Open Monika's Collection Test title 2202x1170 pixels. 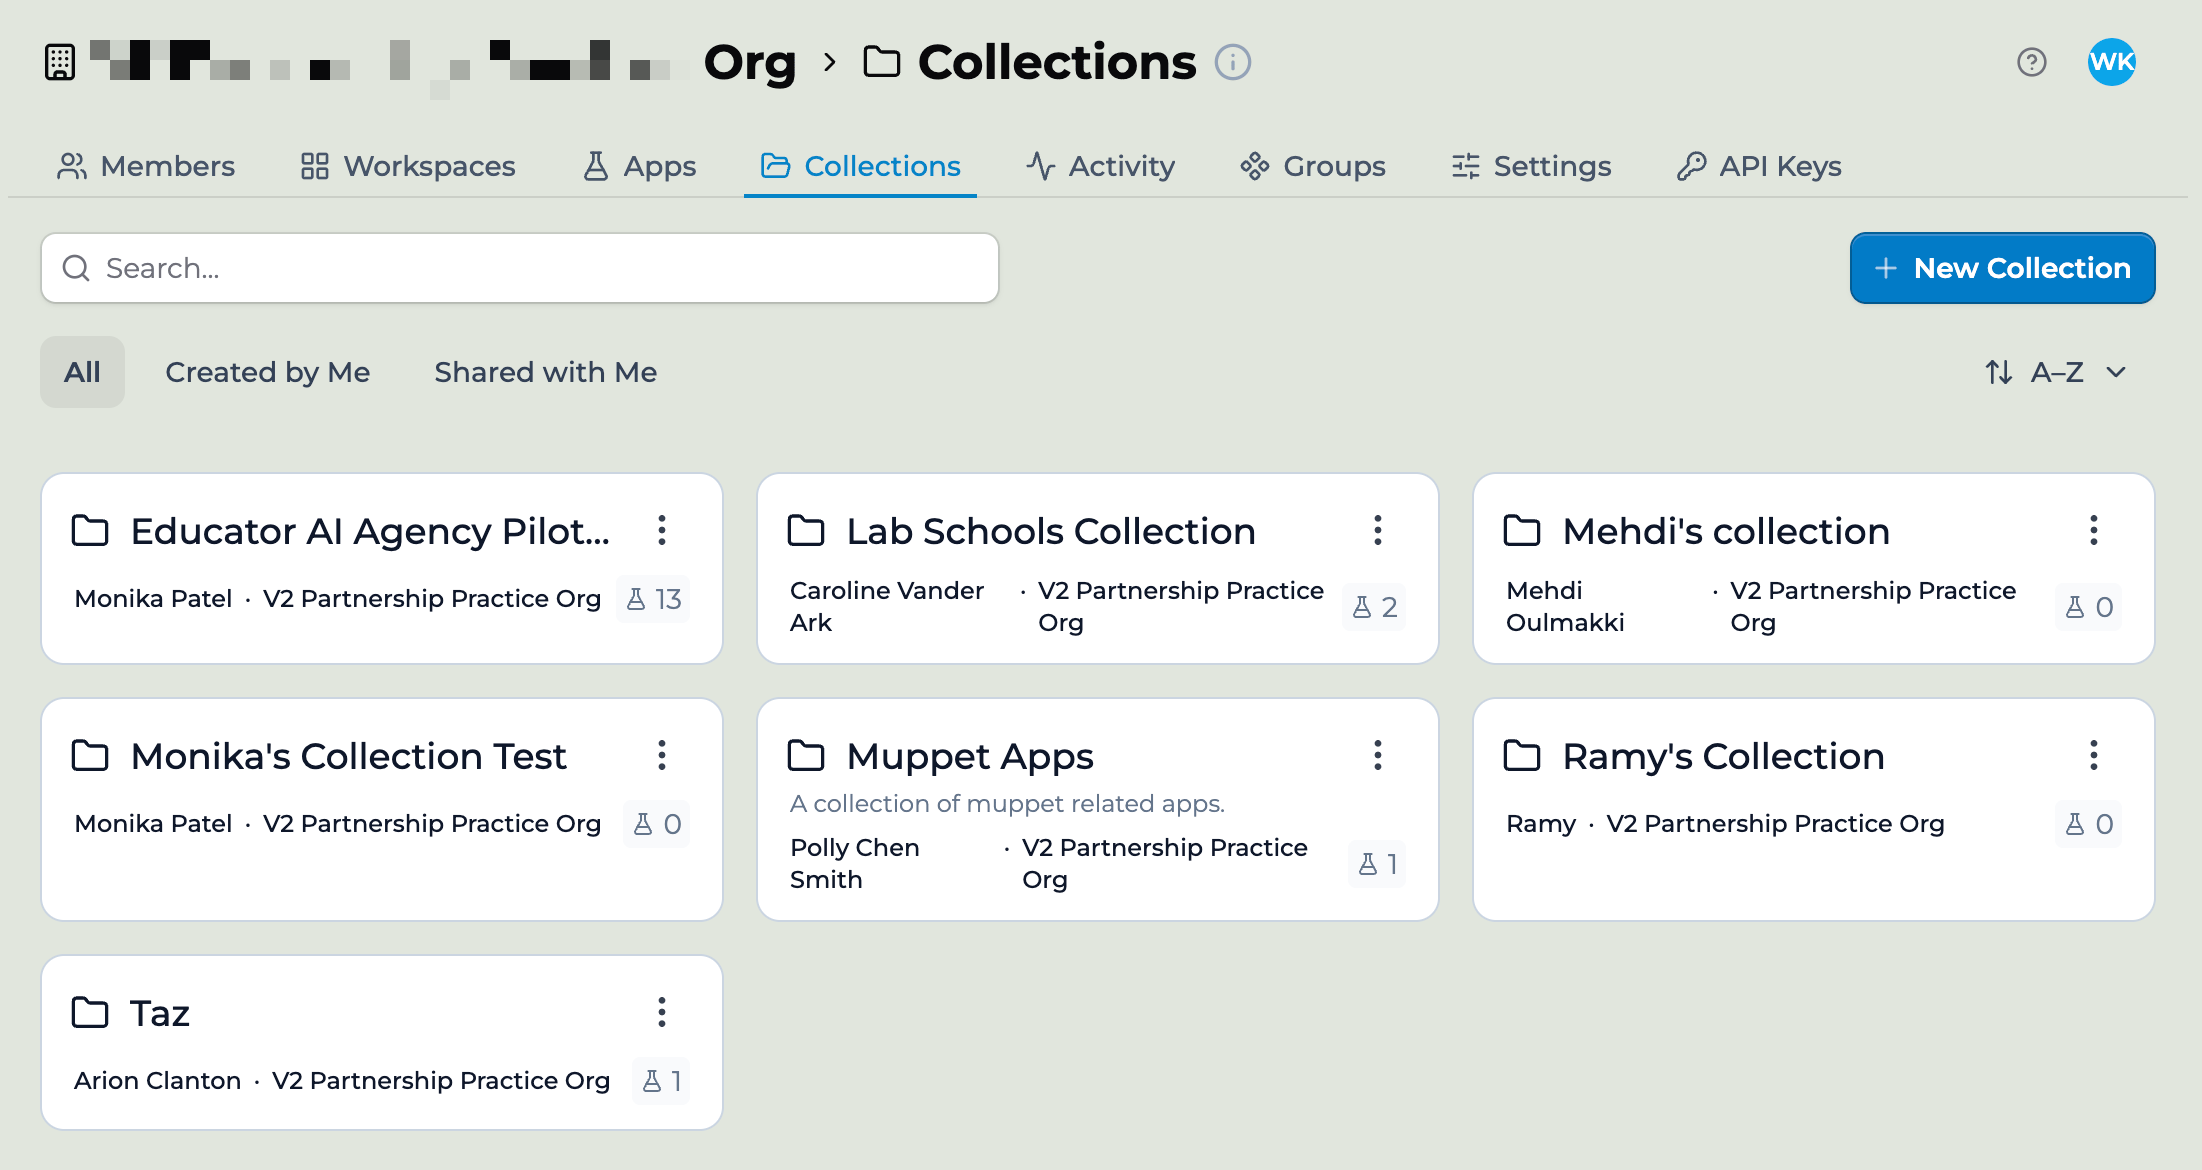348,756
